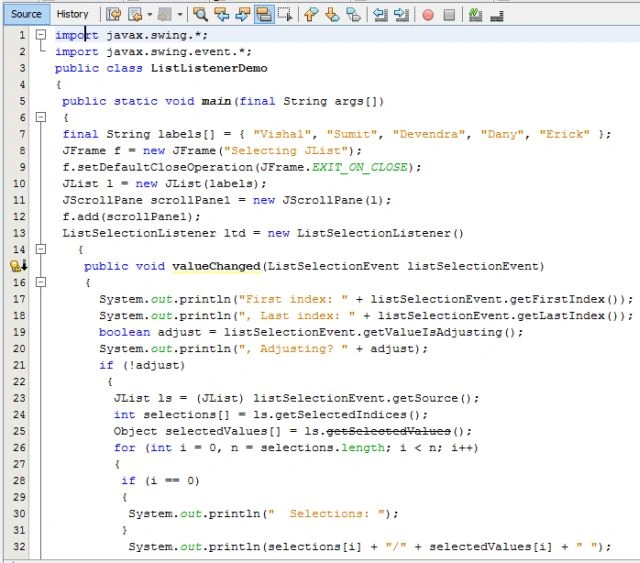The image size is (640, 563).
Task: Click line number 10 in gutter
Action: (19, 184)
